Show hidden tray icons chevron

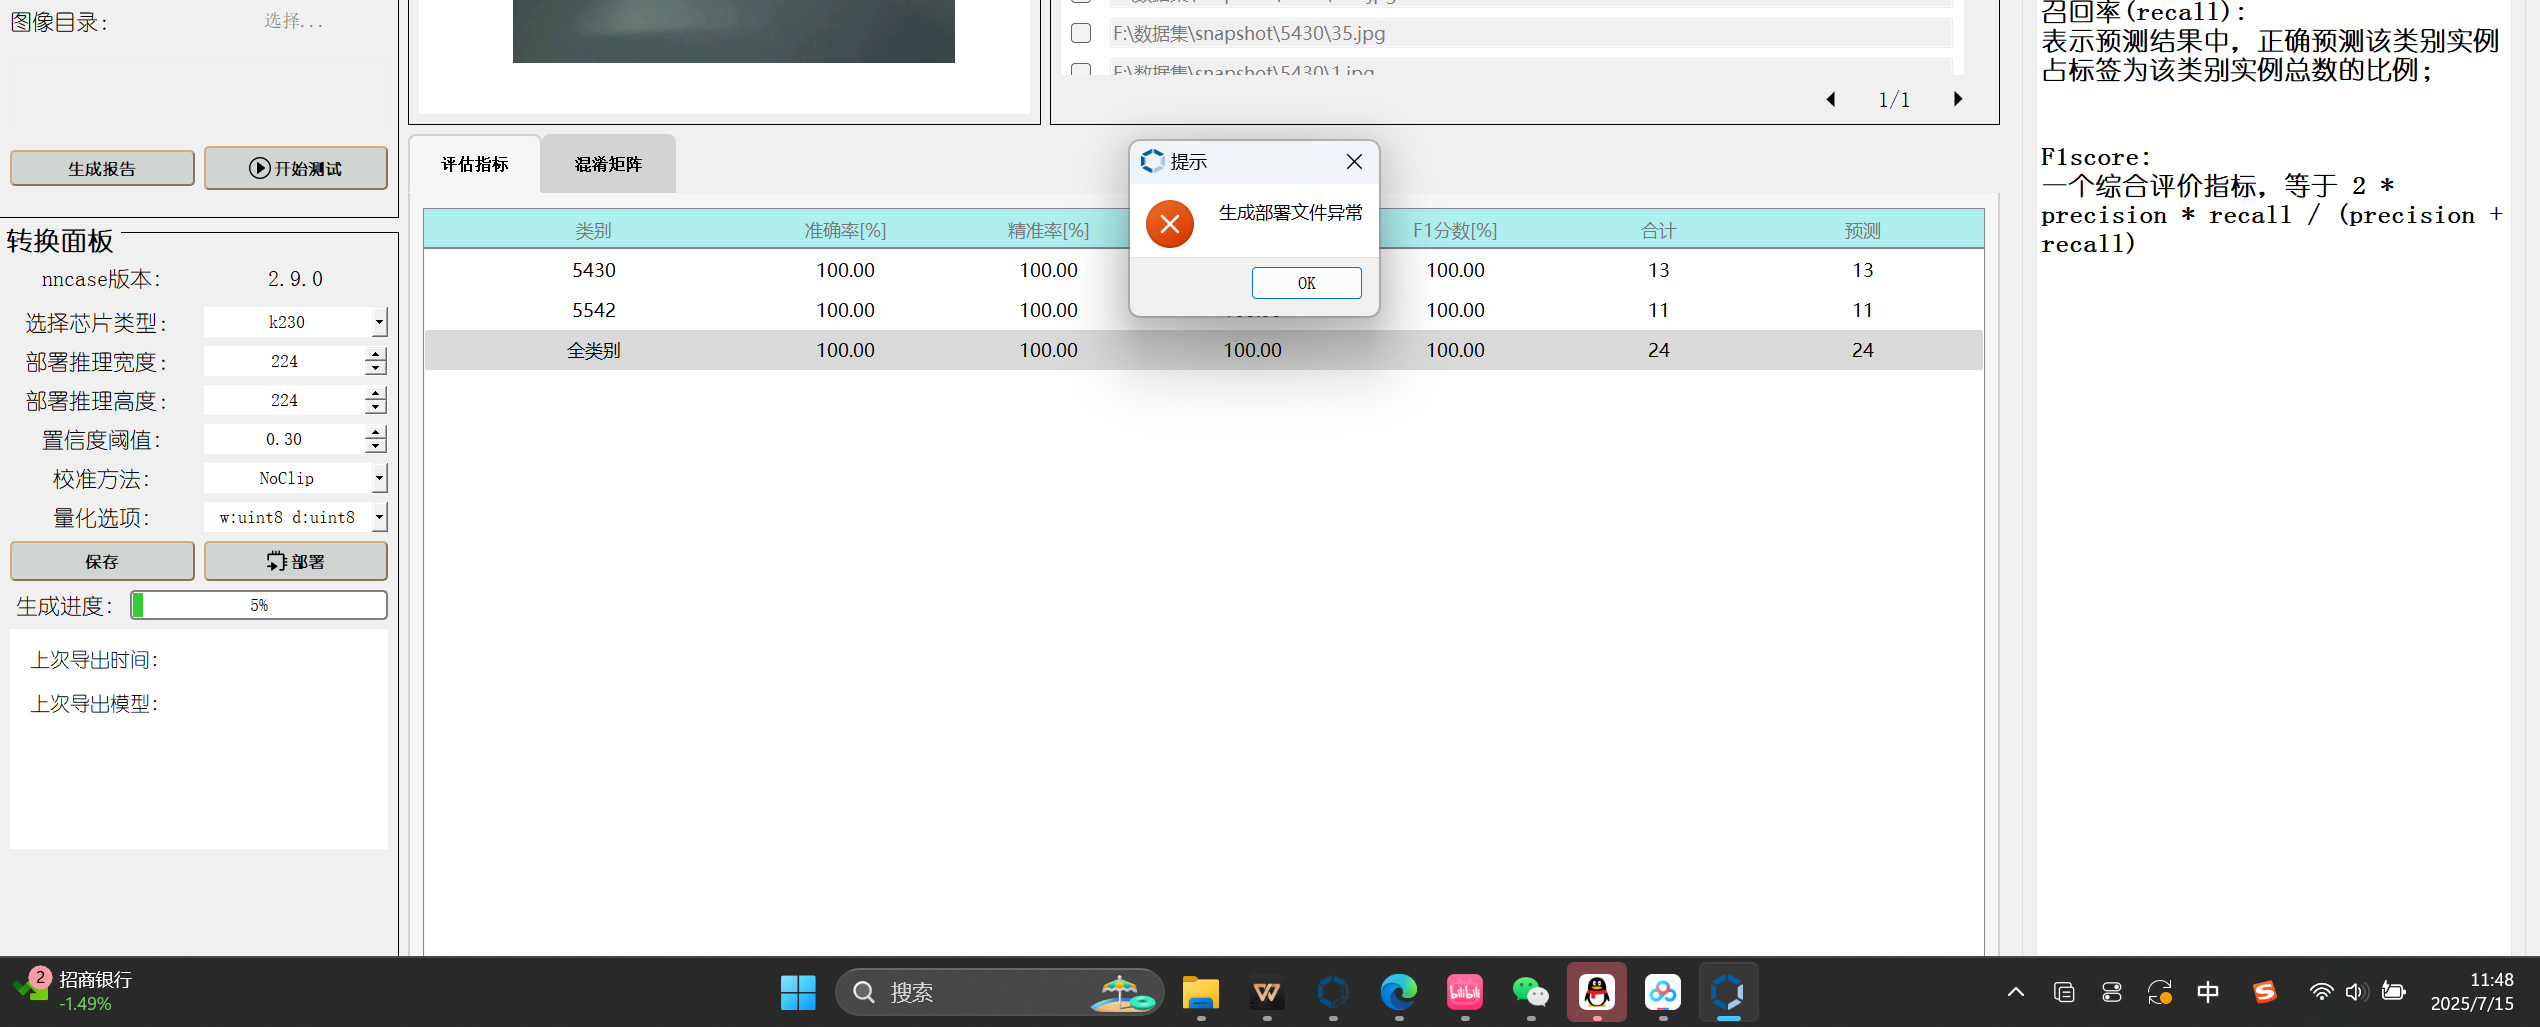pos(2016,992)
